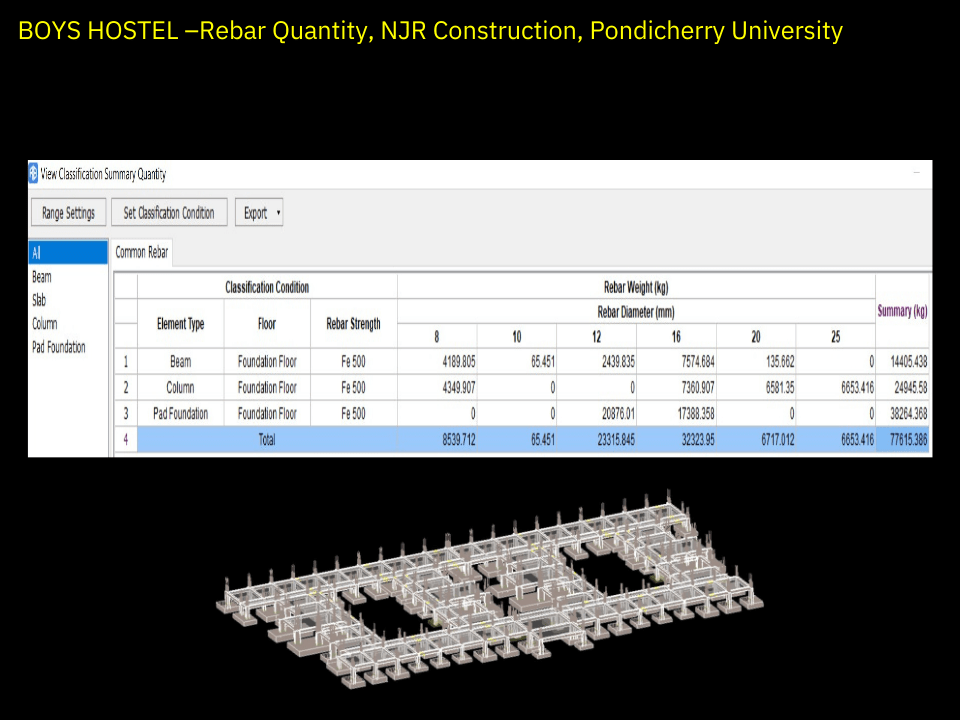Click the app icon in the title bar

pyautogui.click(x=33, y=174)
